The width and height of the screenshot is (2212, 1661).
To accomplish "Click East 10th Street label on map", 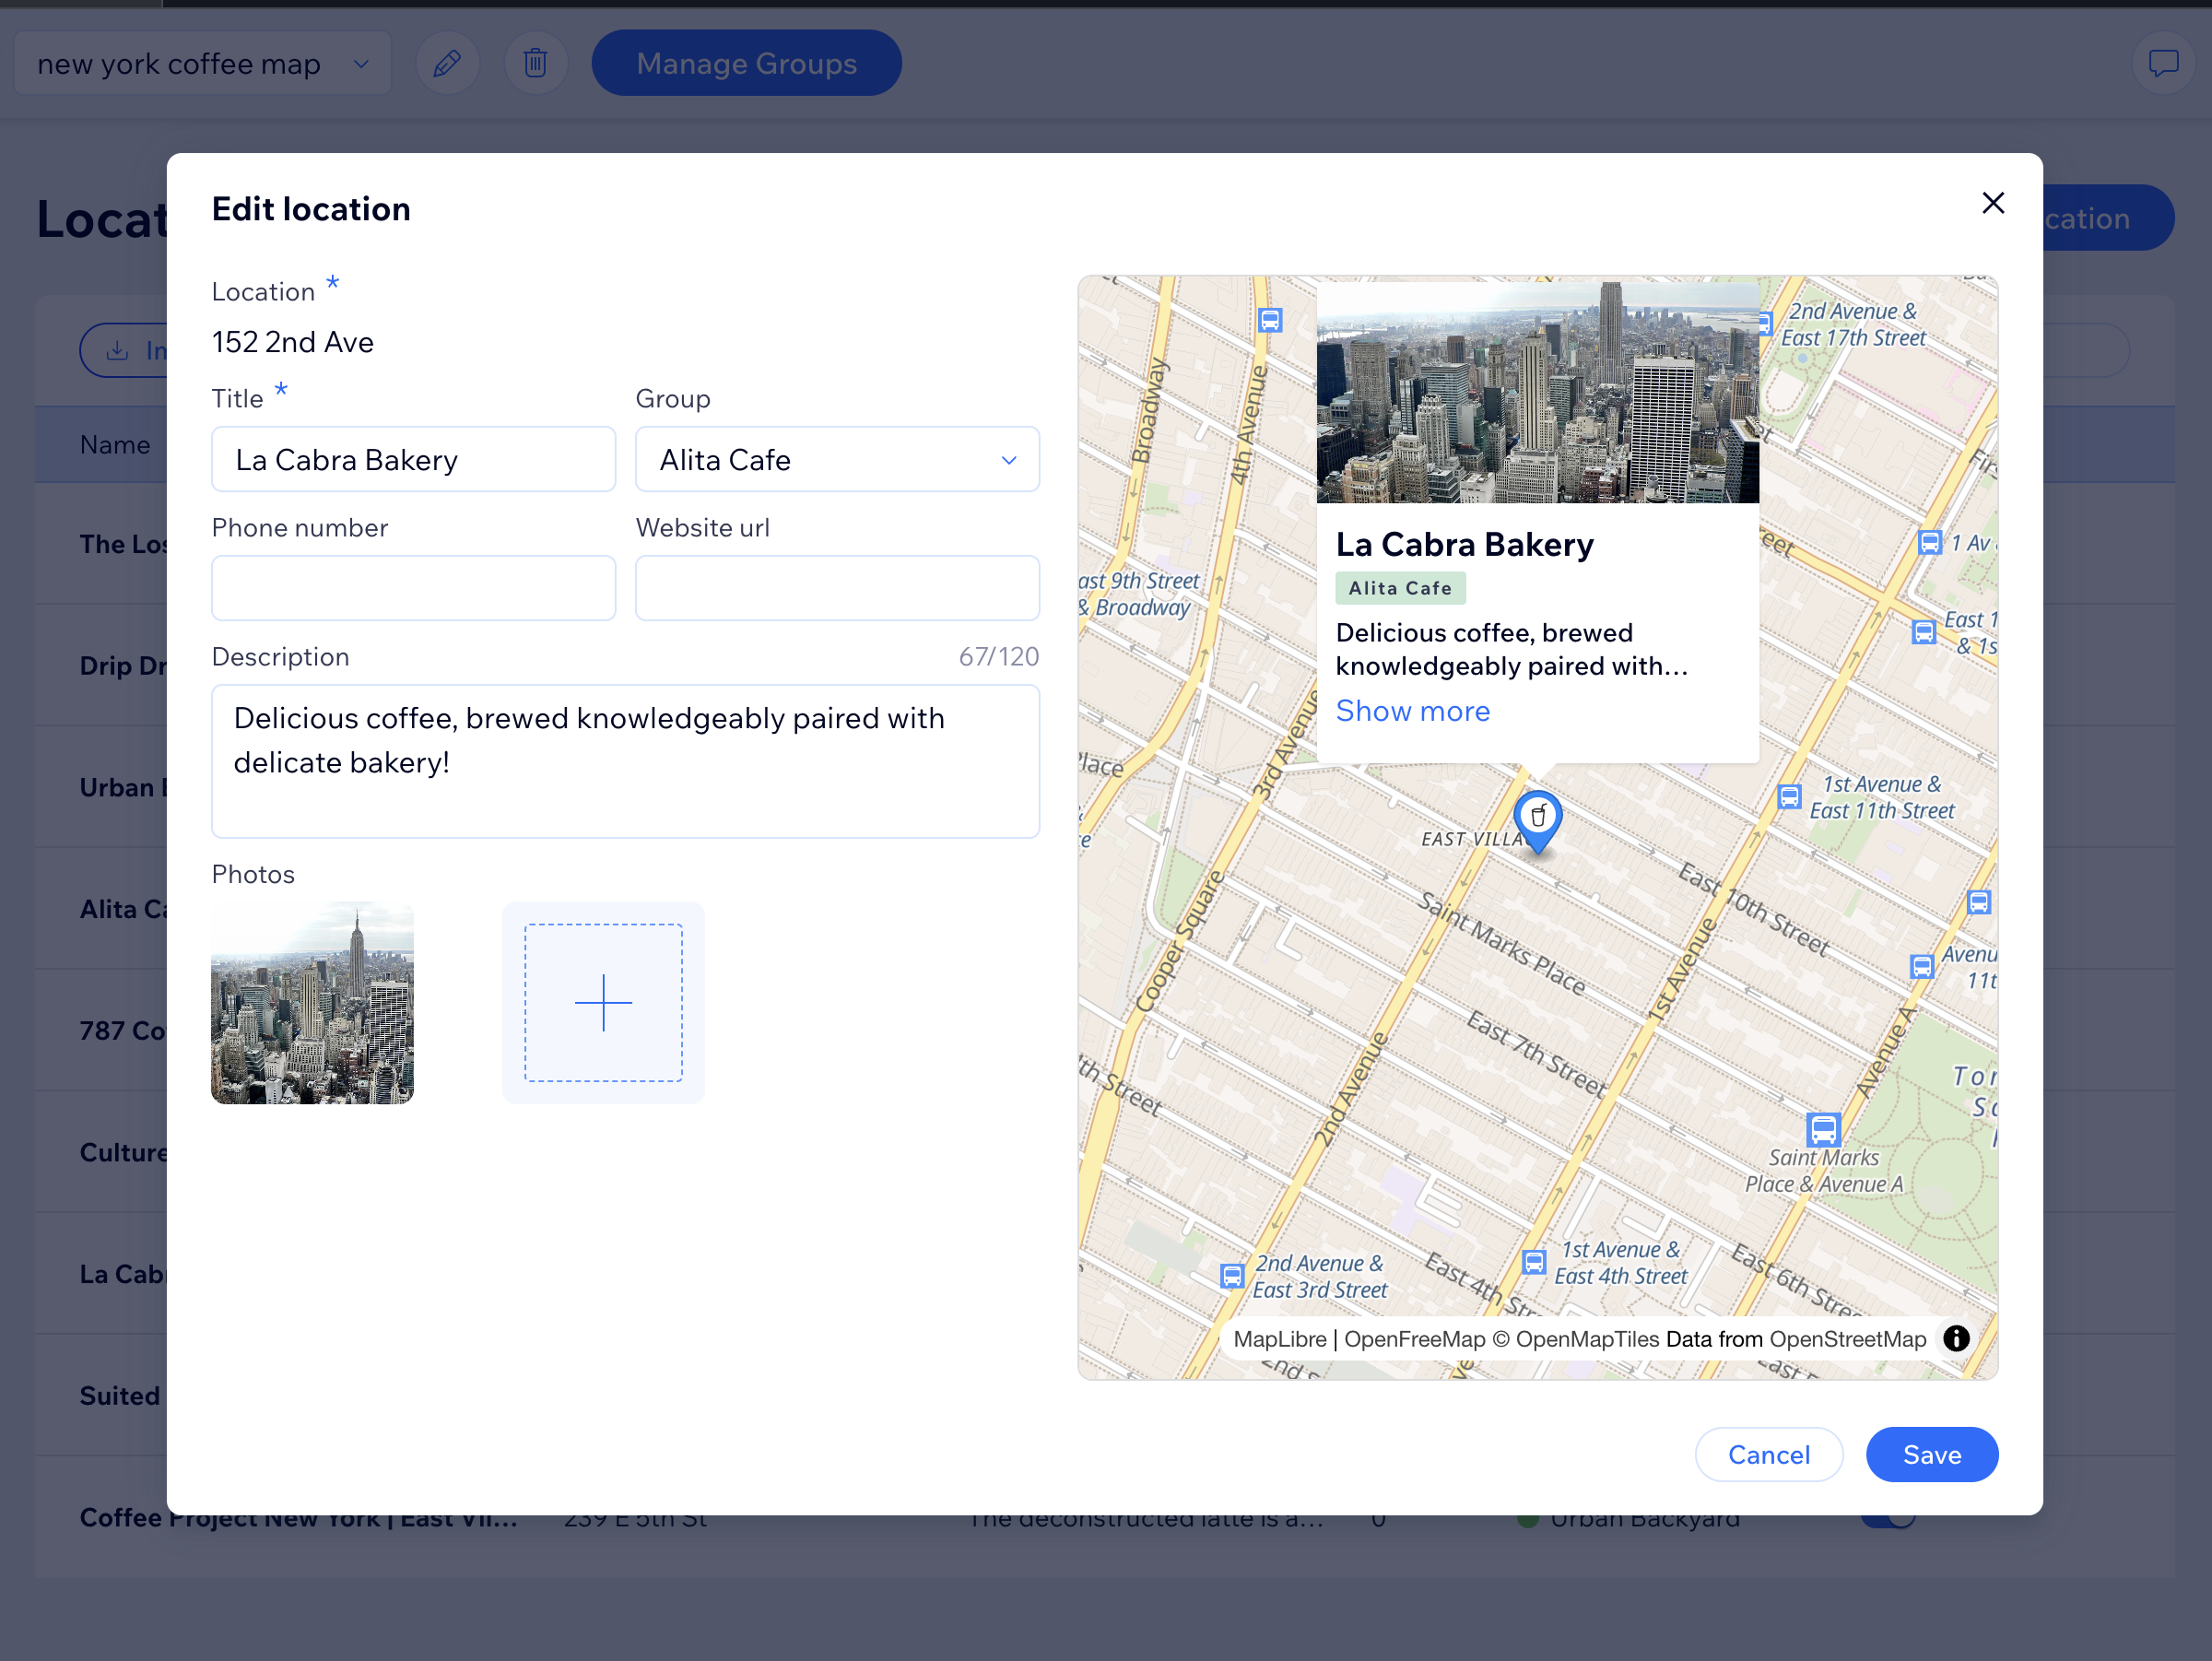I will tap(1754, 908).
